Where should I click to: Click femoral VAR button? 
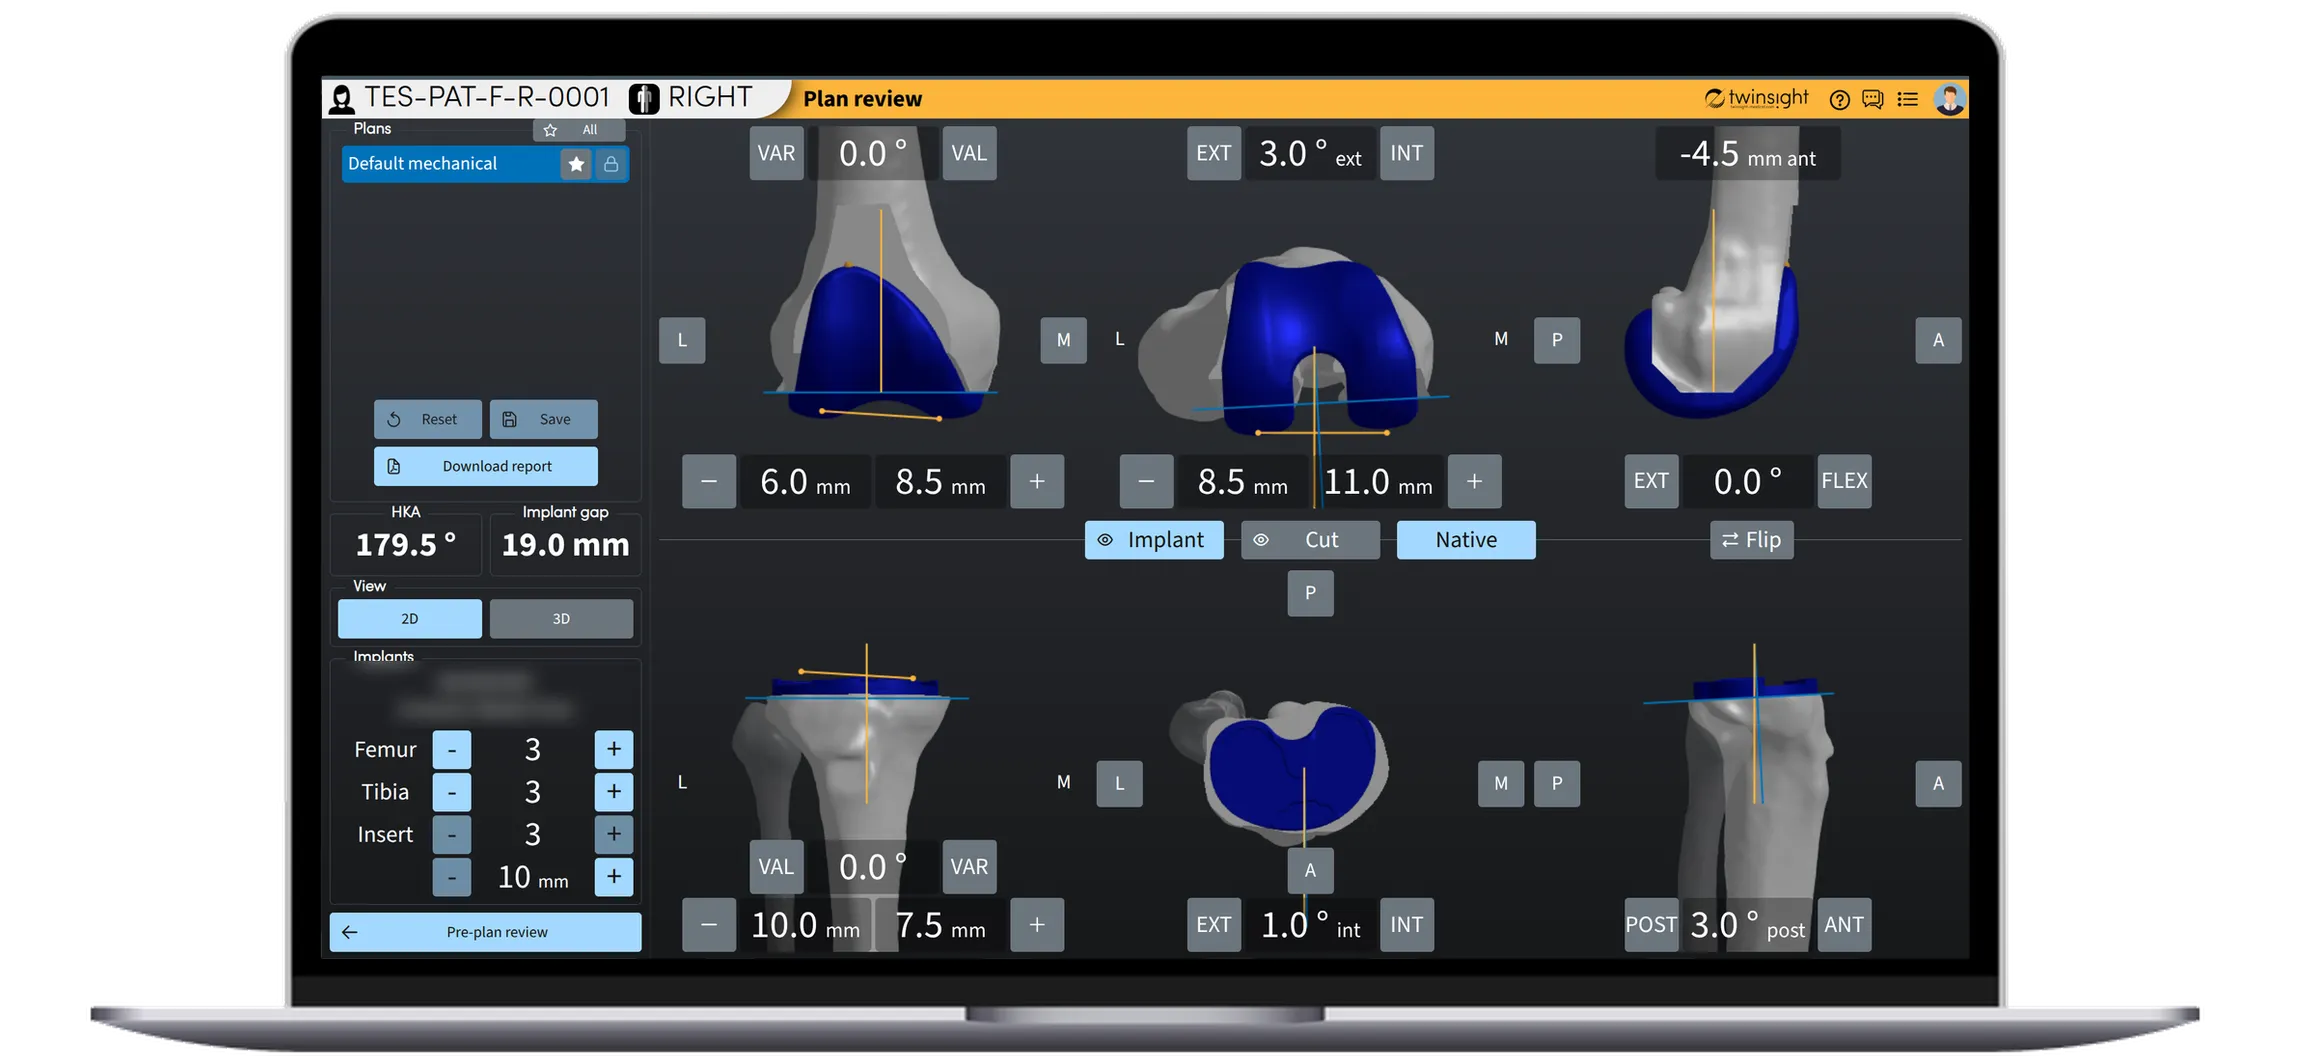click(x=776, y=153)
